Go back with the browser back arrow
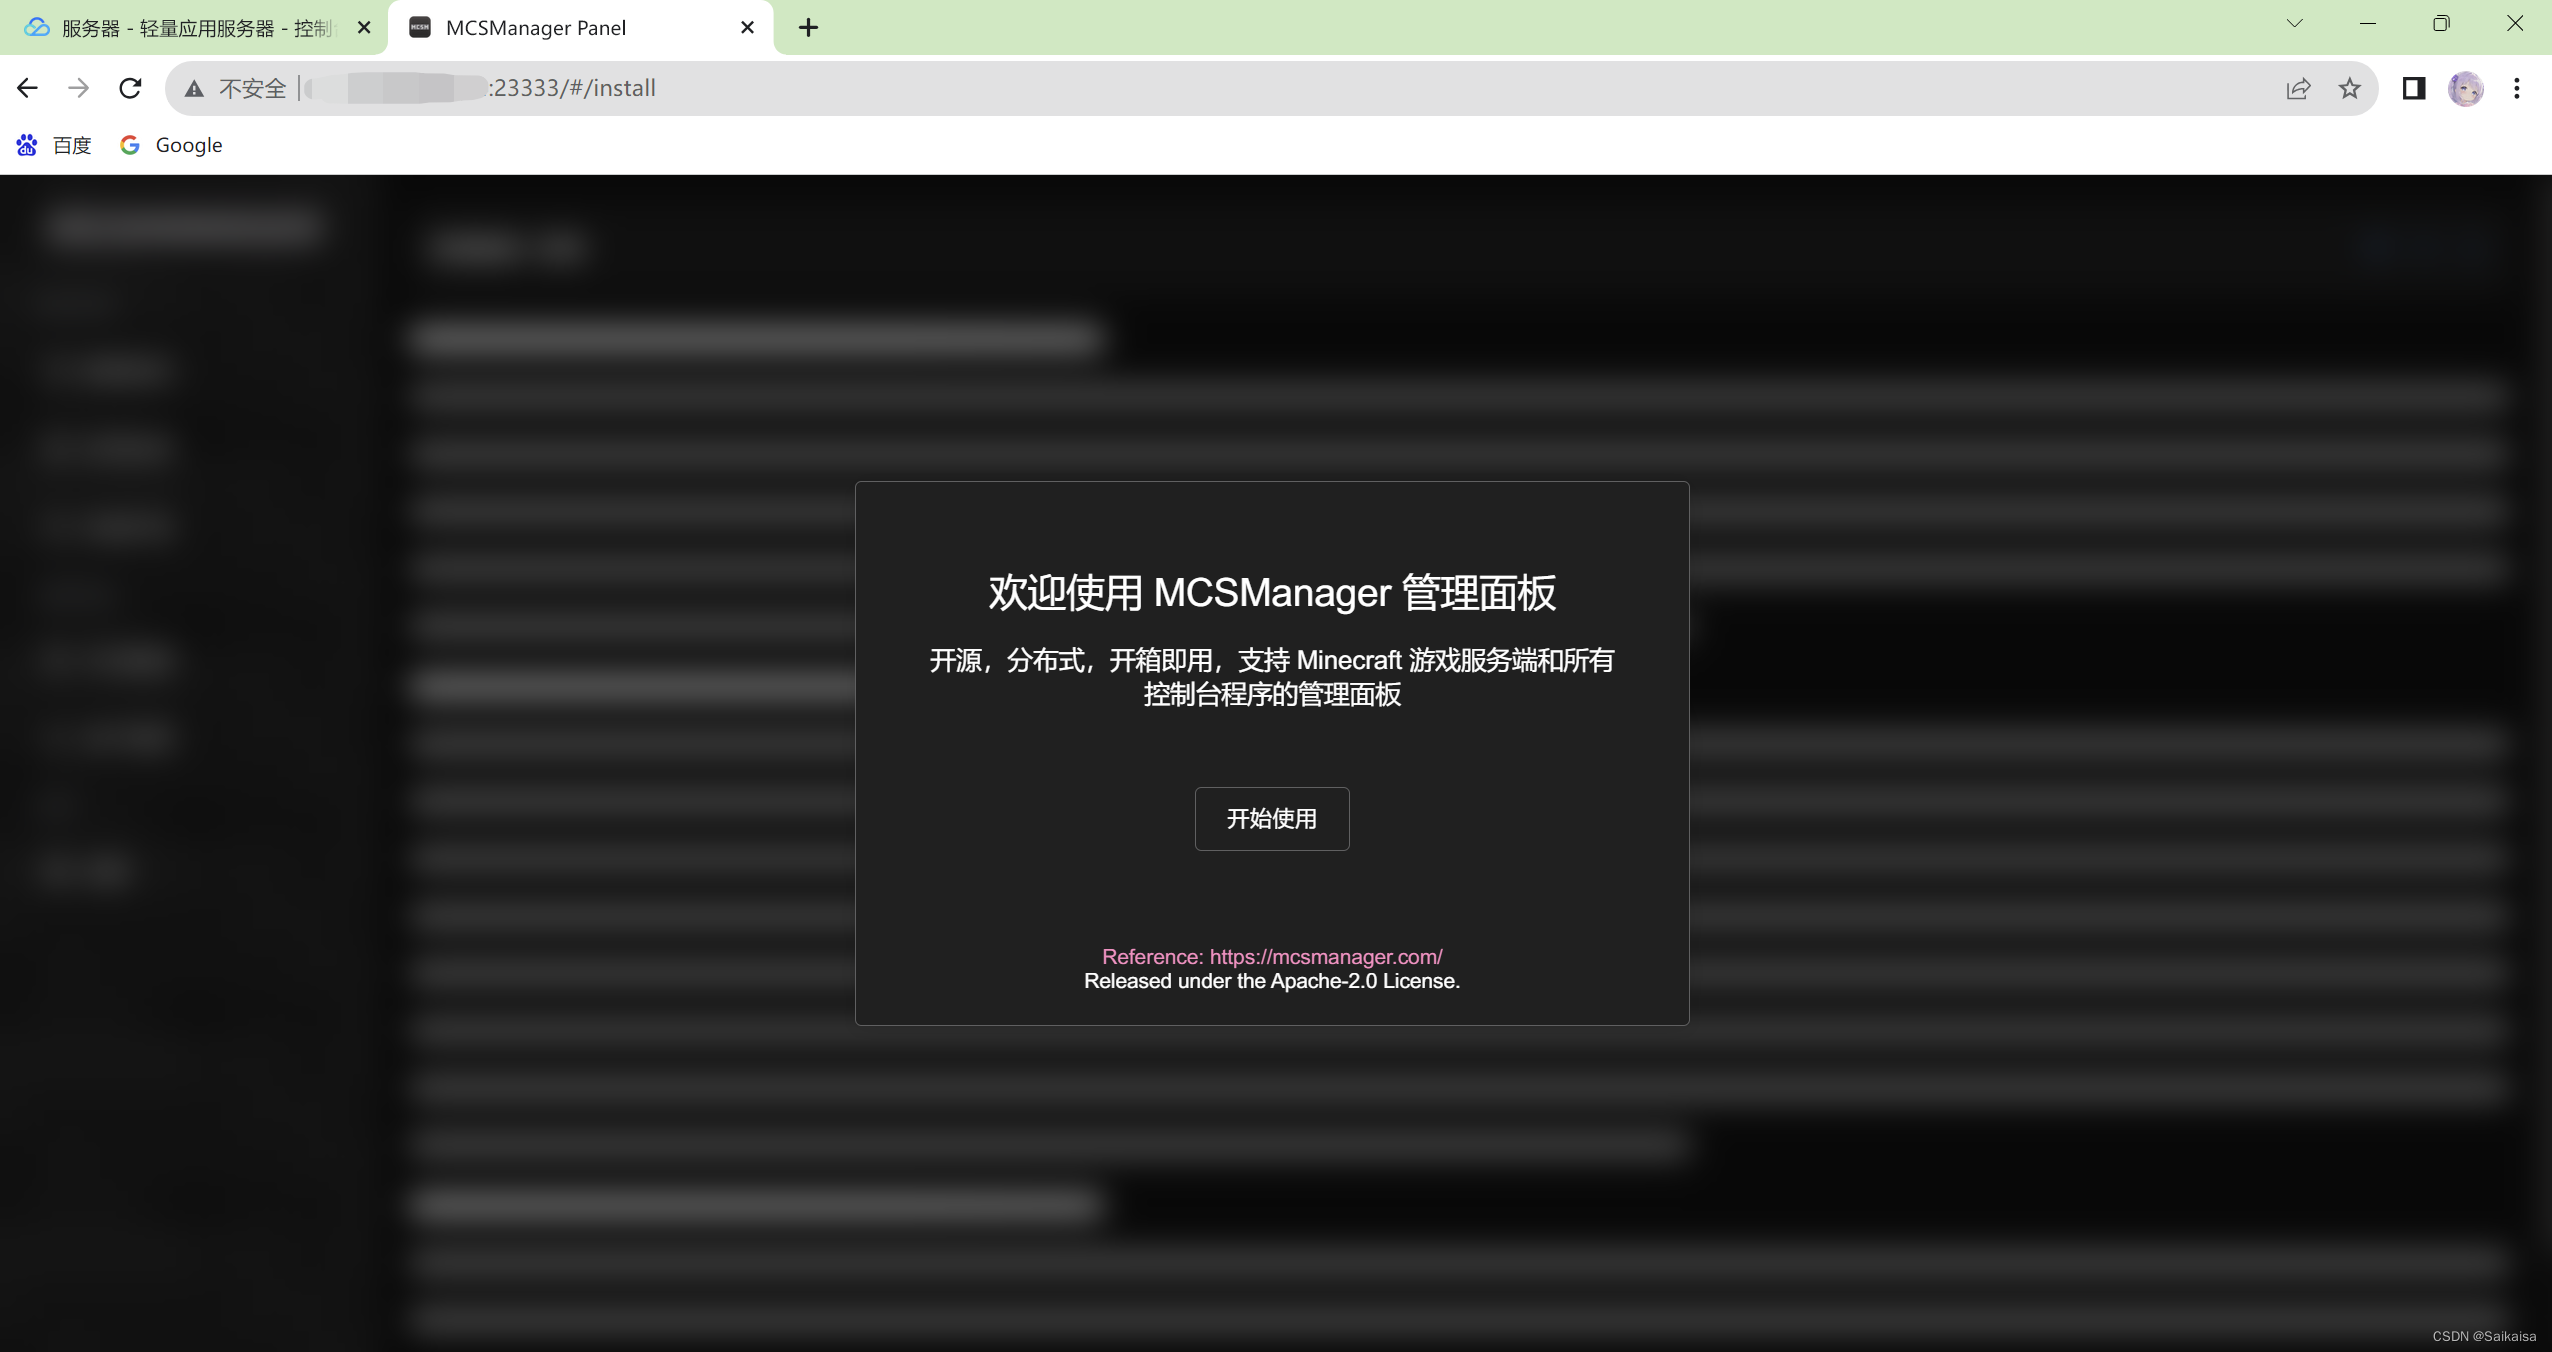2552x1352 pixels. click(x=27, y=88)
